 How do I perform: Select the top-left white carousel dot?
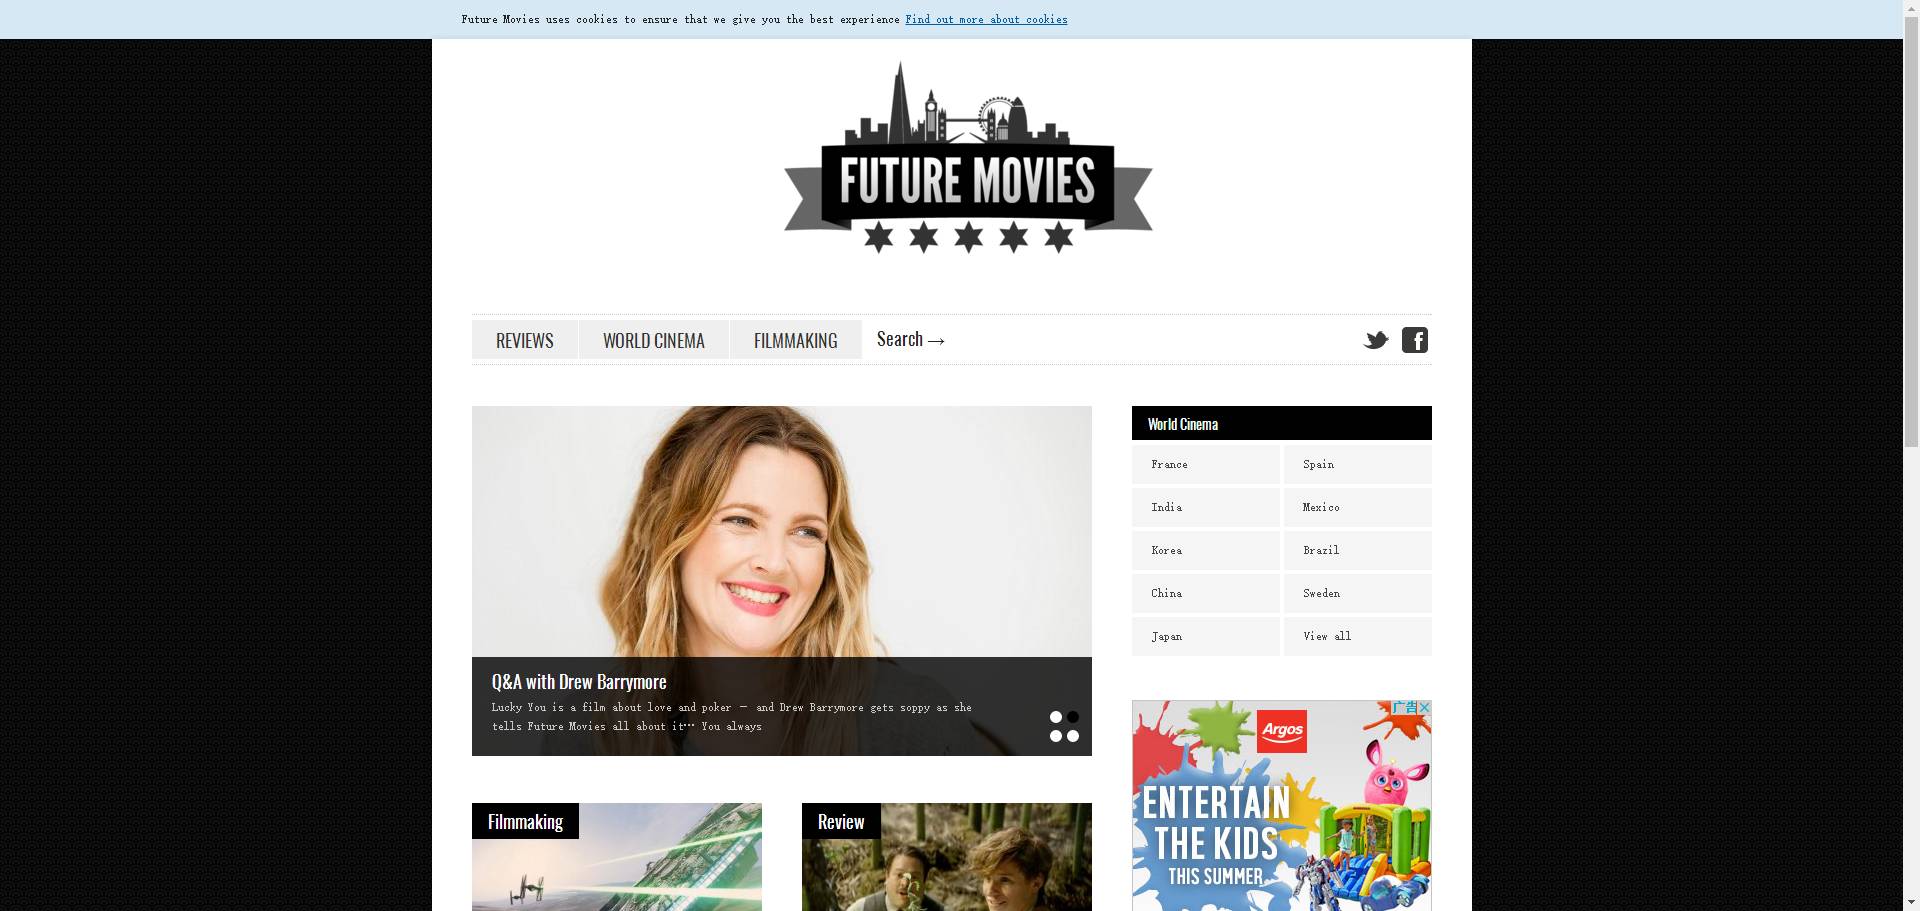click(1056, 717)
